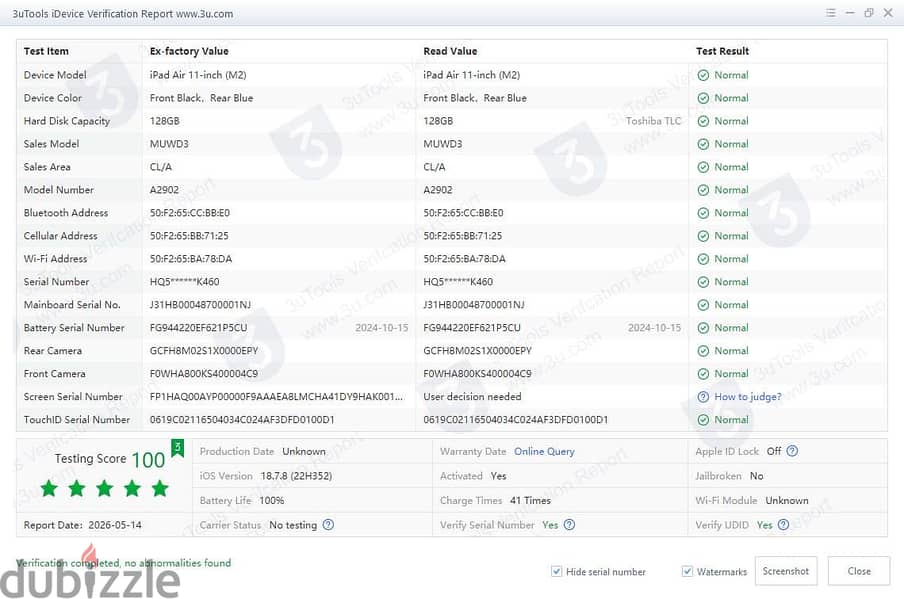This screenshot has width=904, height=599.
Task: Click the Wi-Fi Address Normal check icon
Action: [703, 259]
